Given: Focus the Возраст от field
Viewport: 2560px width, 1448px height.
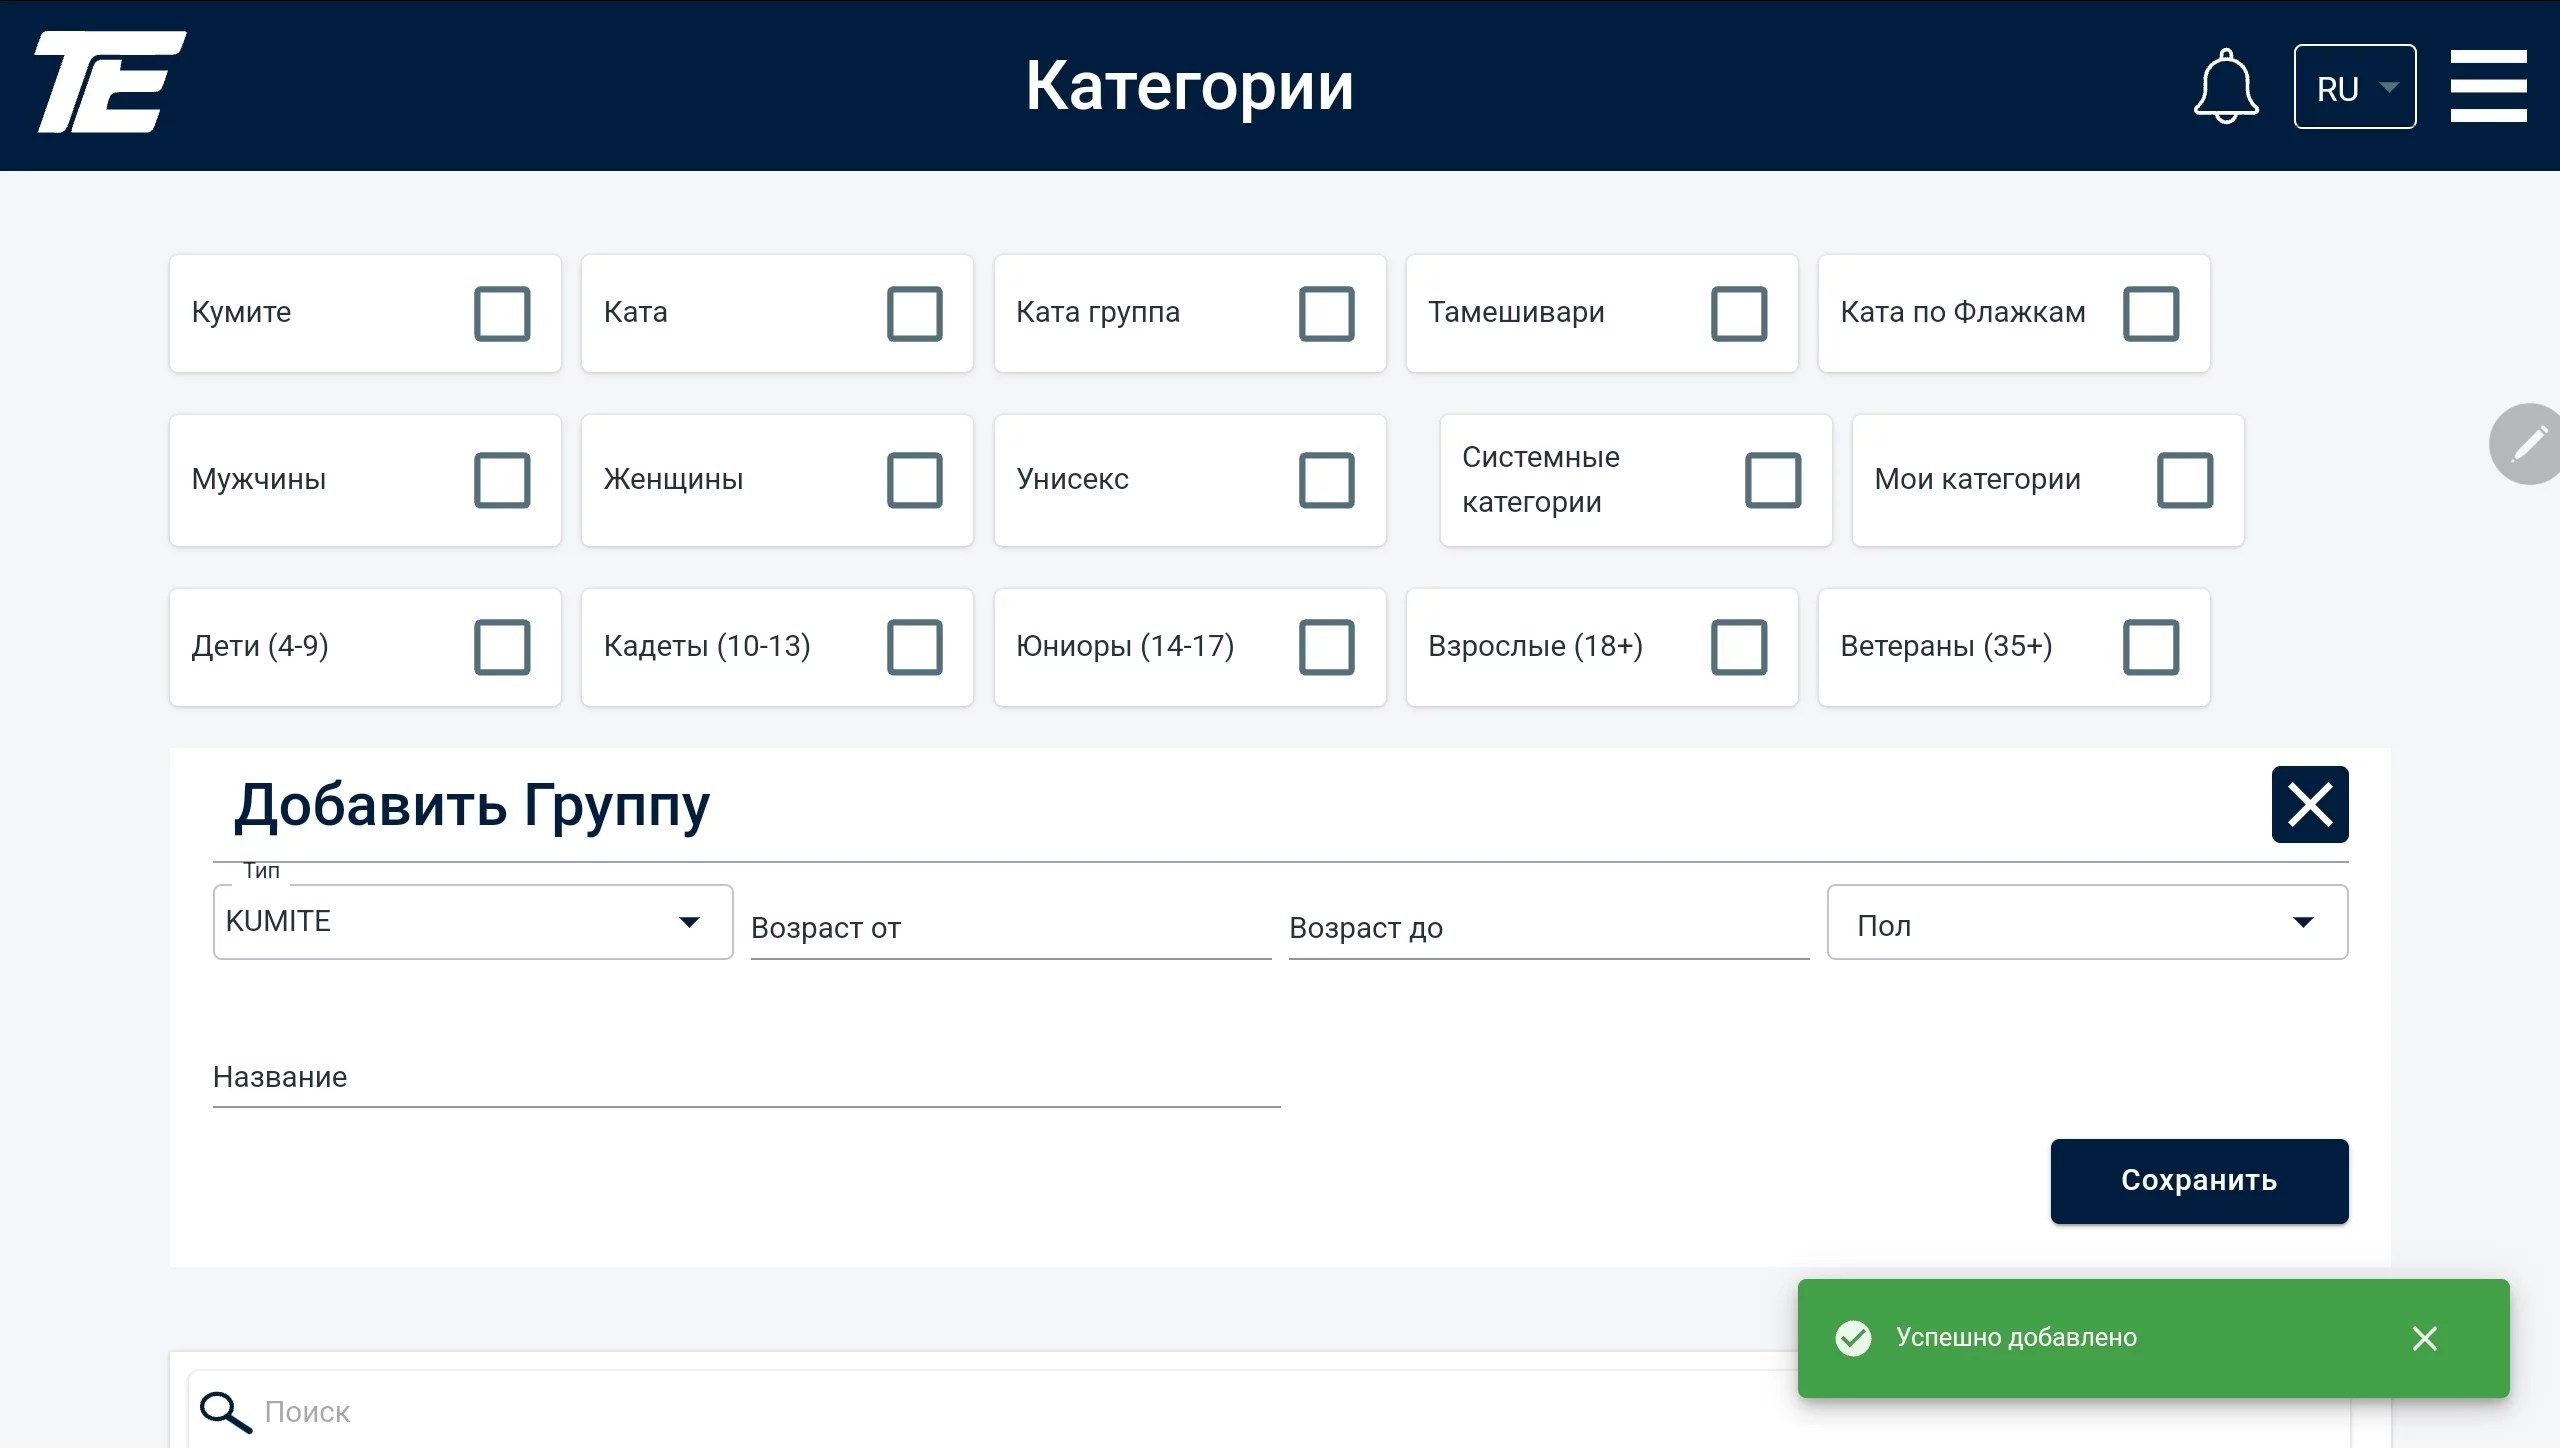Looking at the screenshot, I should 1011,928.
